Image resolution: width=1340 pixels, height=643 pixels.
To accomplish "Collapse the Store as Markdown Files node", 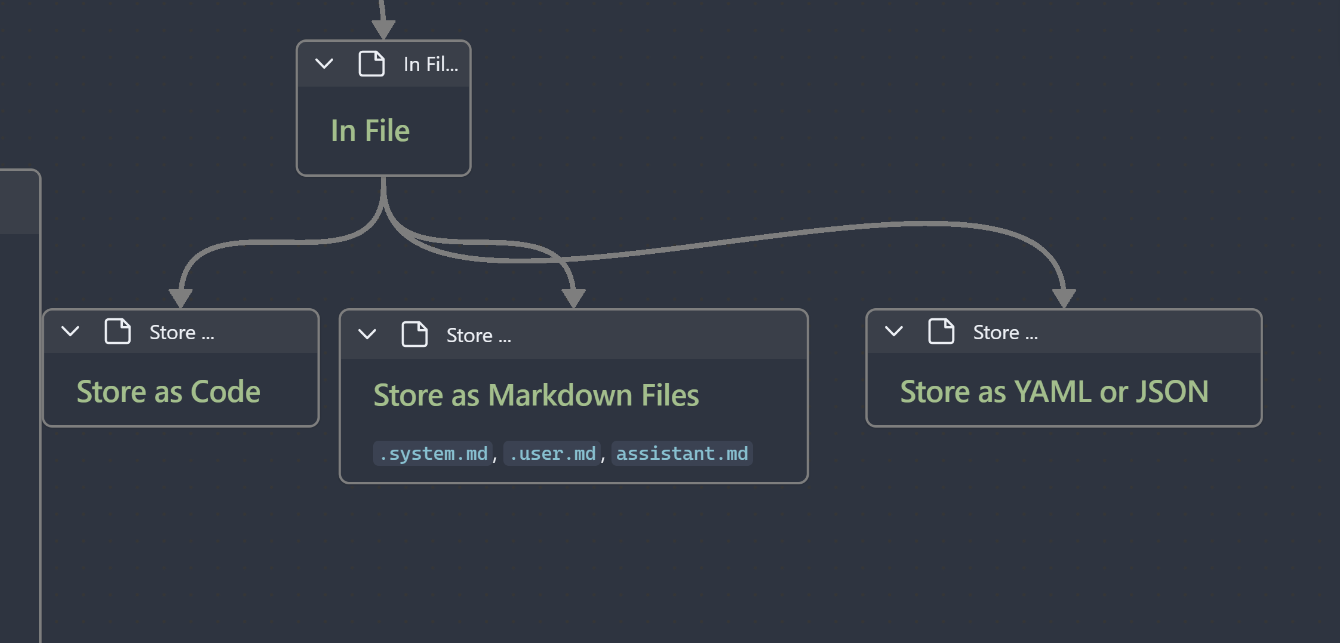I will click(367, 335).
